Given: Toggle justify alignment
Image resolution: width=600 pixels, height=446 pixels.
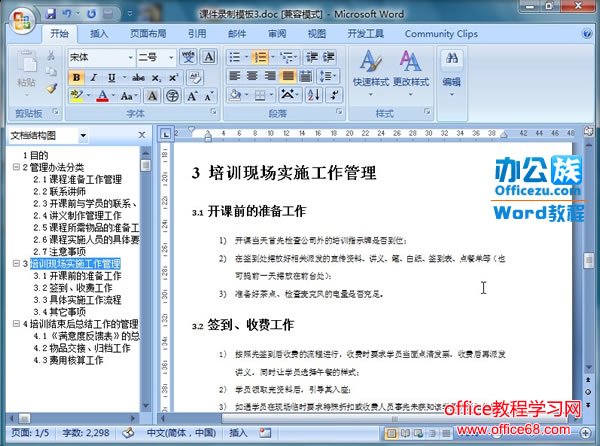Looking at the screenshot, I should 288,76.
